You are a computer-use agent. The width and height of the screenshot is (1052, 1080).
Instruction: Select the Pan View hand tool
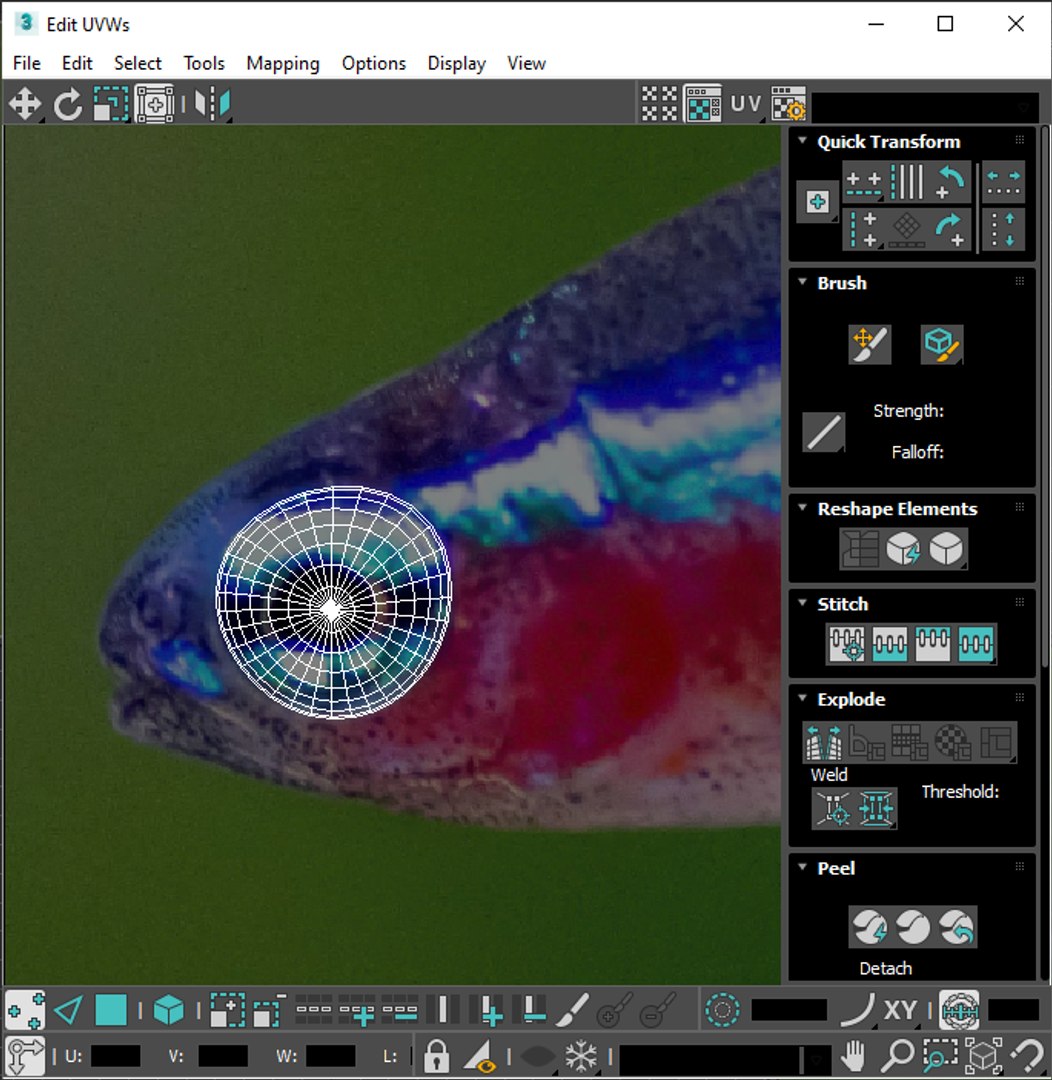(x=854, y=1056)
